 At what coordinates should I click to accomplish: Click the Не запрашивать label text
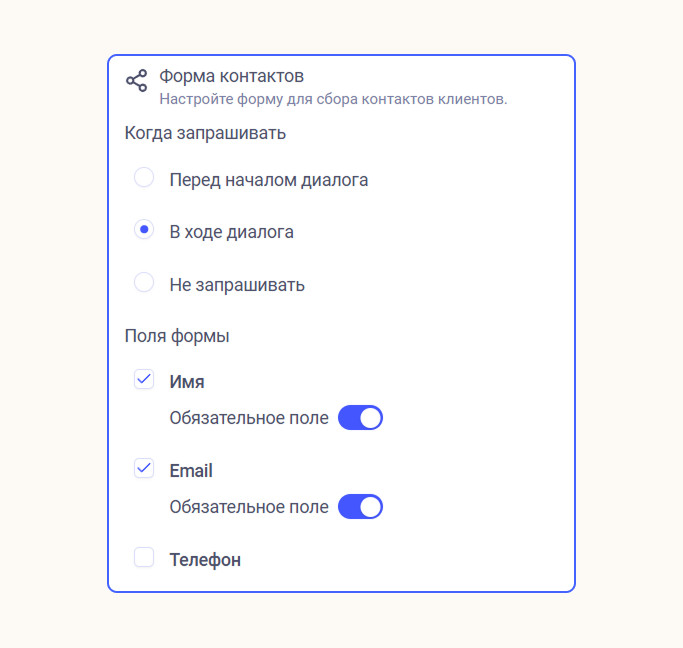click(237, 285)
